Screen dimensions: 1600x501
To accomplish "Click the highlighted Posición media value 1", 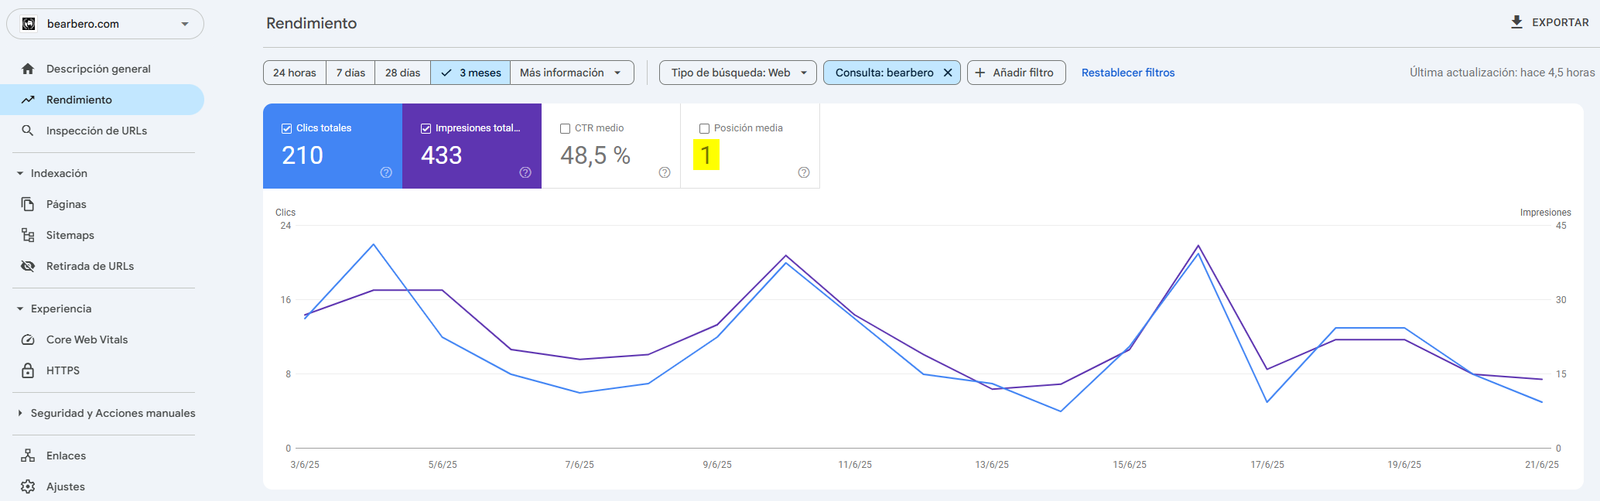I will 706,155.
